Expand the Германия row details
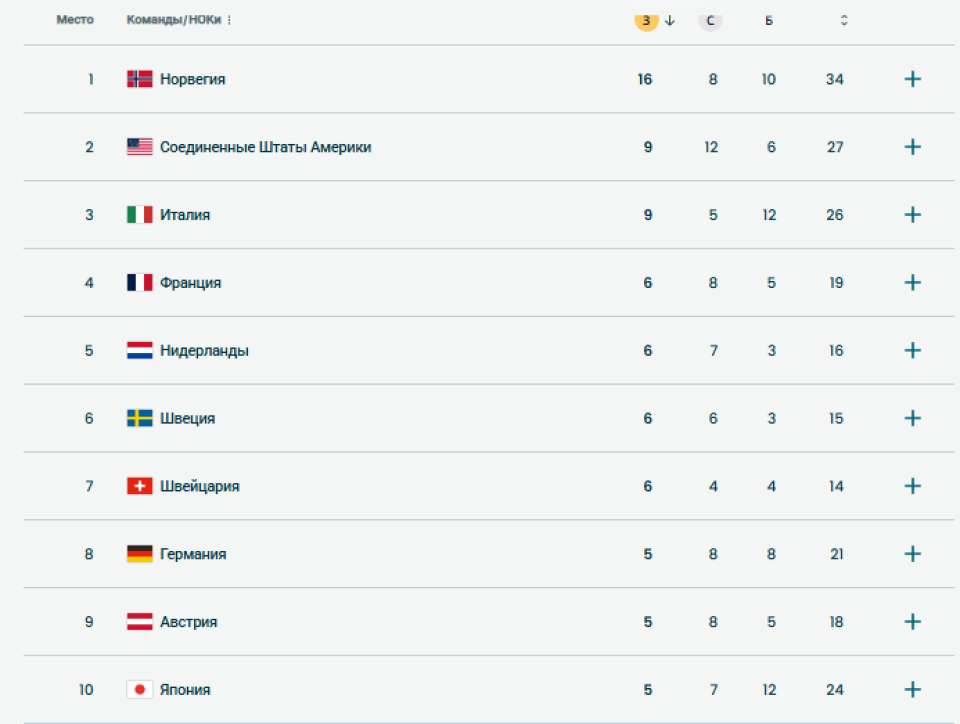Screen dimensions: 960x724 912,553
